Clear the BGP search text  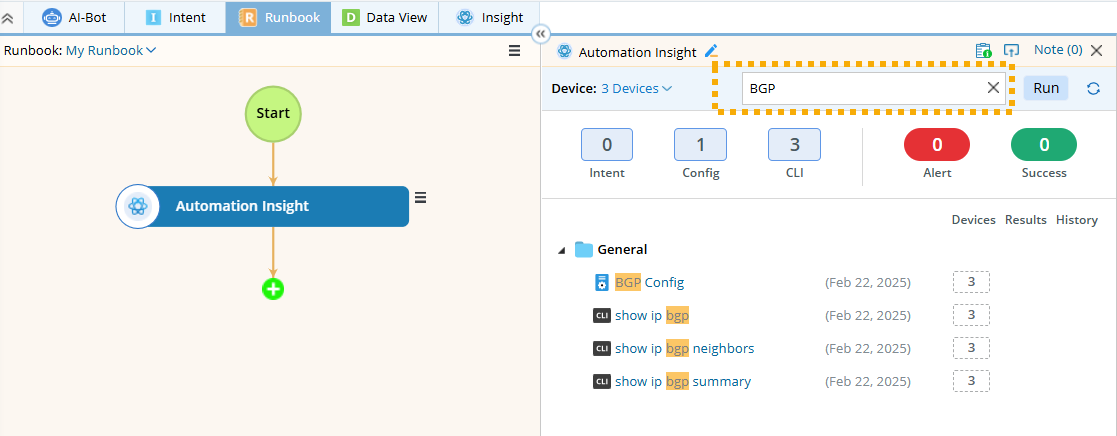993,88
